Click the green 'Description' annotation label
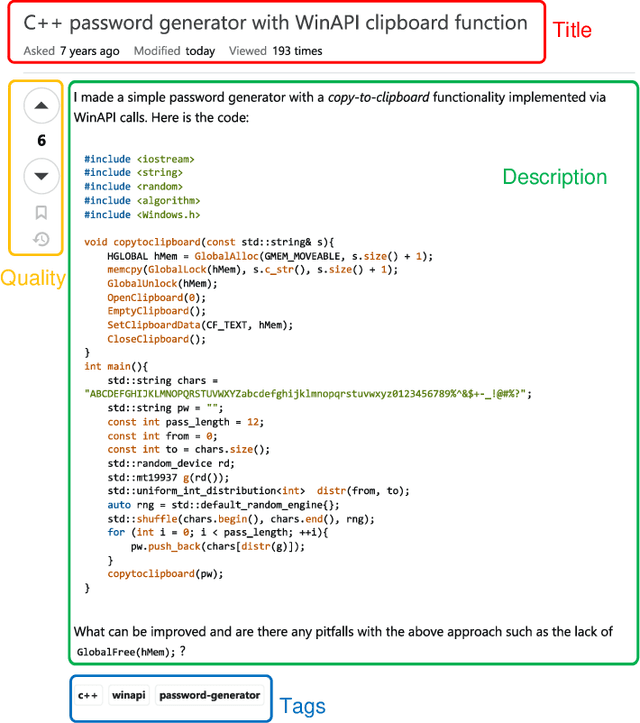The height and width of the screenshot is (723, 640). point(554,178)
